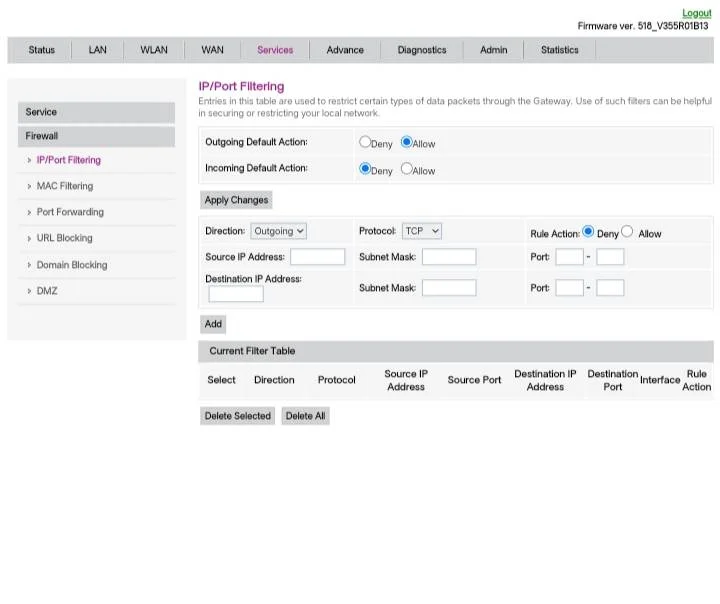Open the Advance tab
The image size is (720, 604).
point(345,50)
